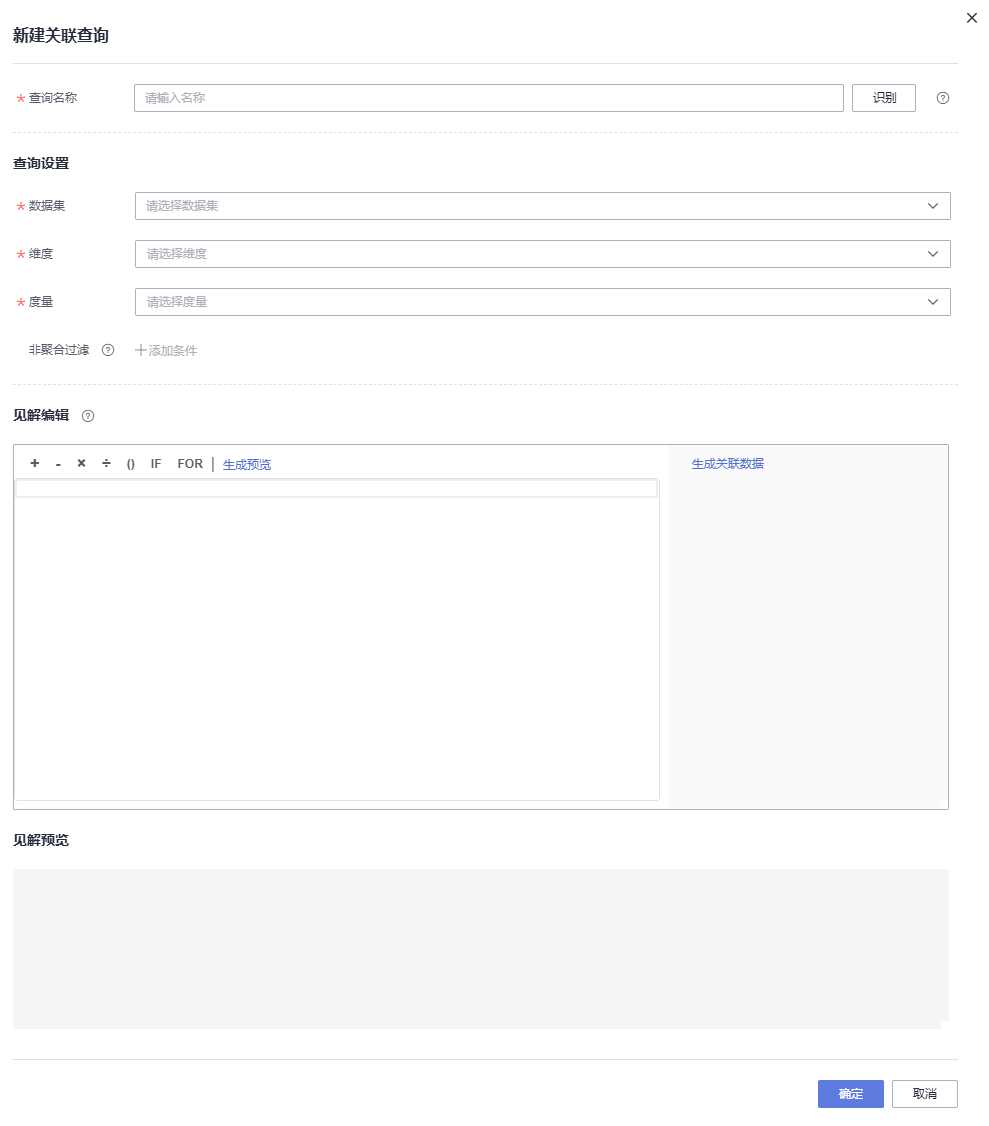Cancel with the 取消 button
Screen dimensions: 989x1126
click(x=924, y=1094)
